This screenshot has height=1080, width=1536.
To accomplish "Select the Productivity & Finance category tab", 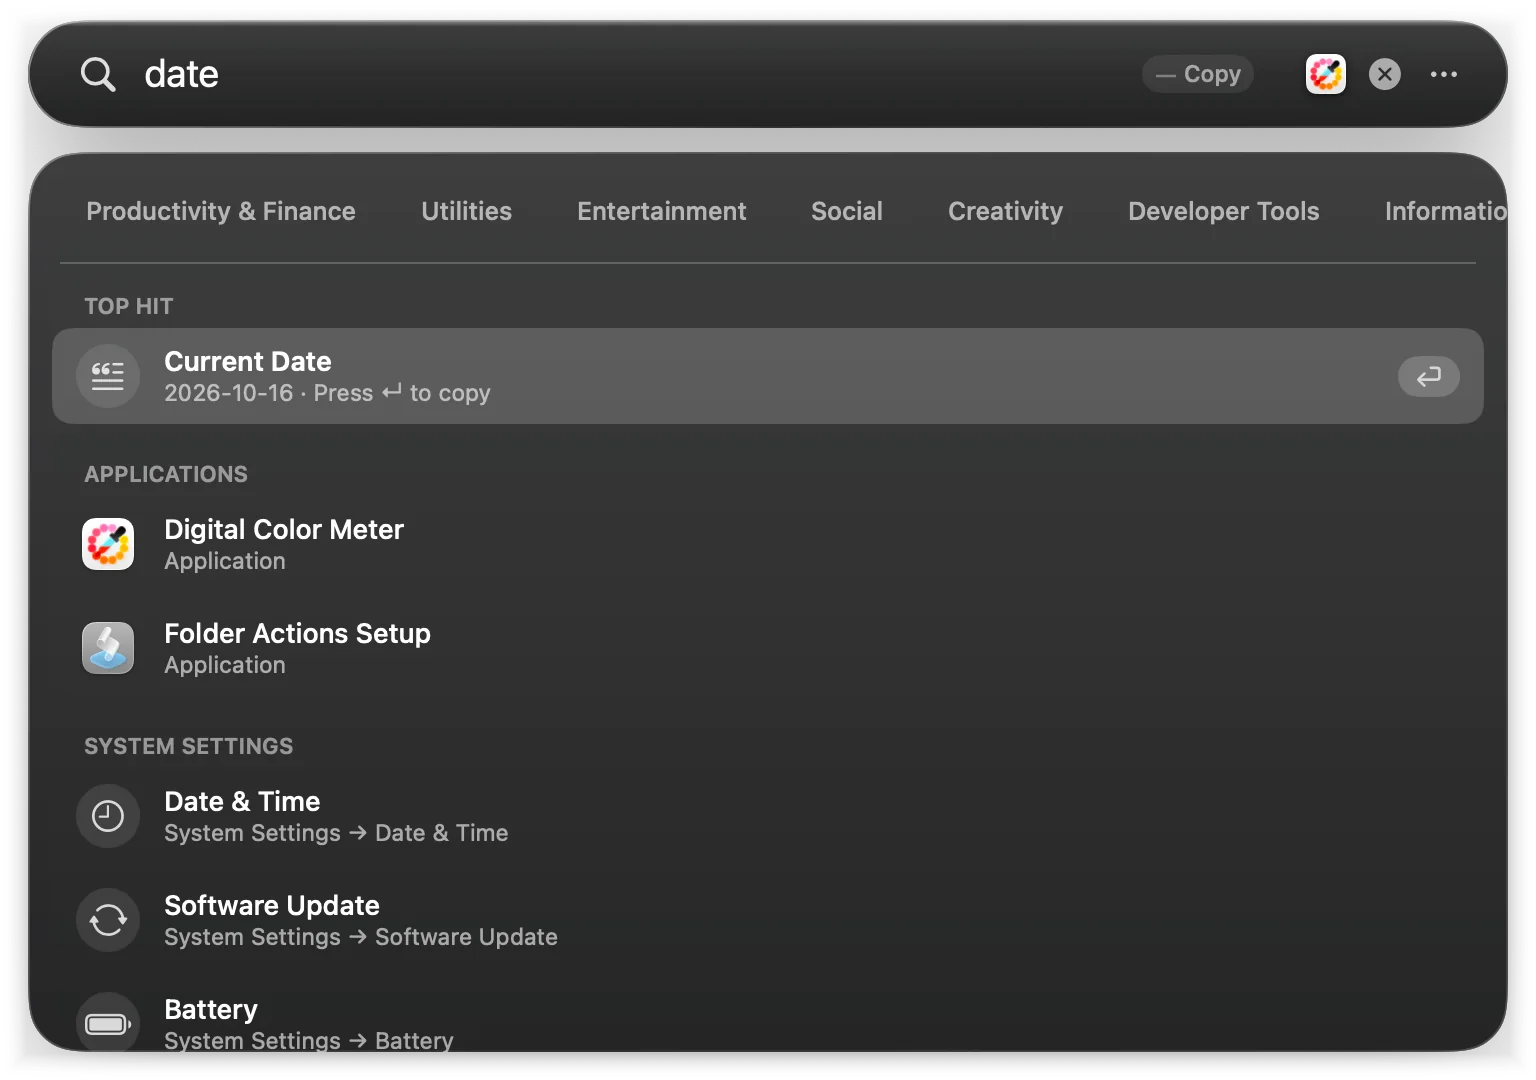I will (221, 211).
